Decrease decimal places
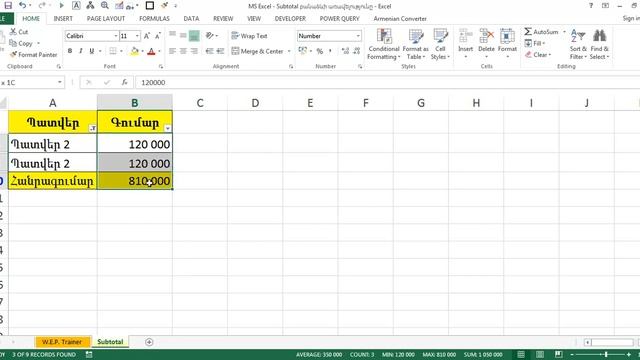This screenshot has width=640, height=360. coord(357,51)
